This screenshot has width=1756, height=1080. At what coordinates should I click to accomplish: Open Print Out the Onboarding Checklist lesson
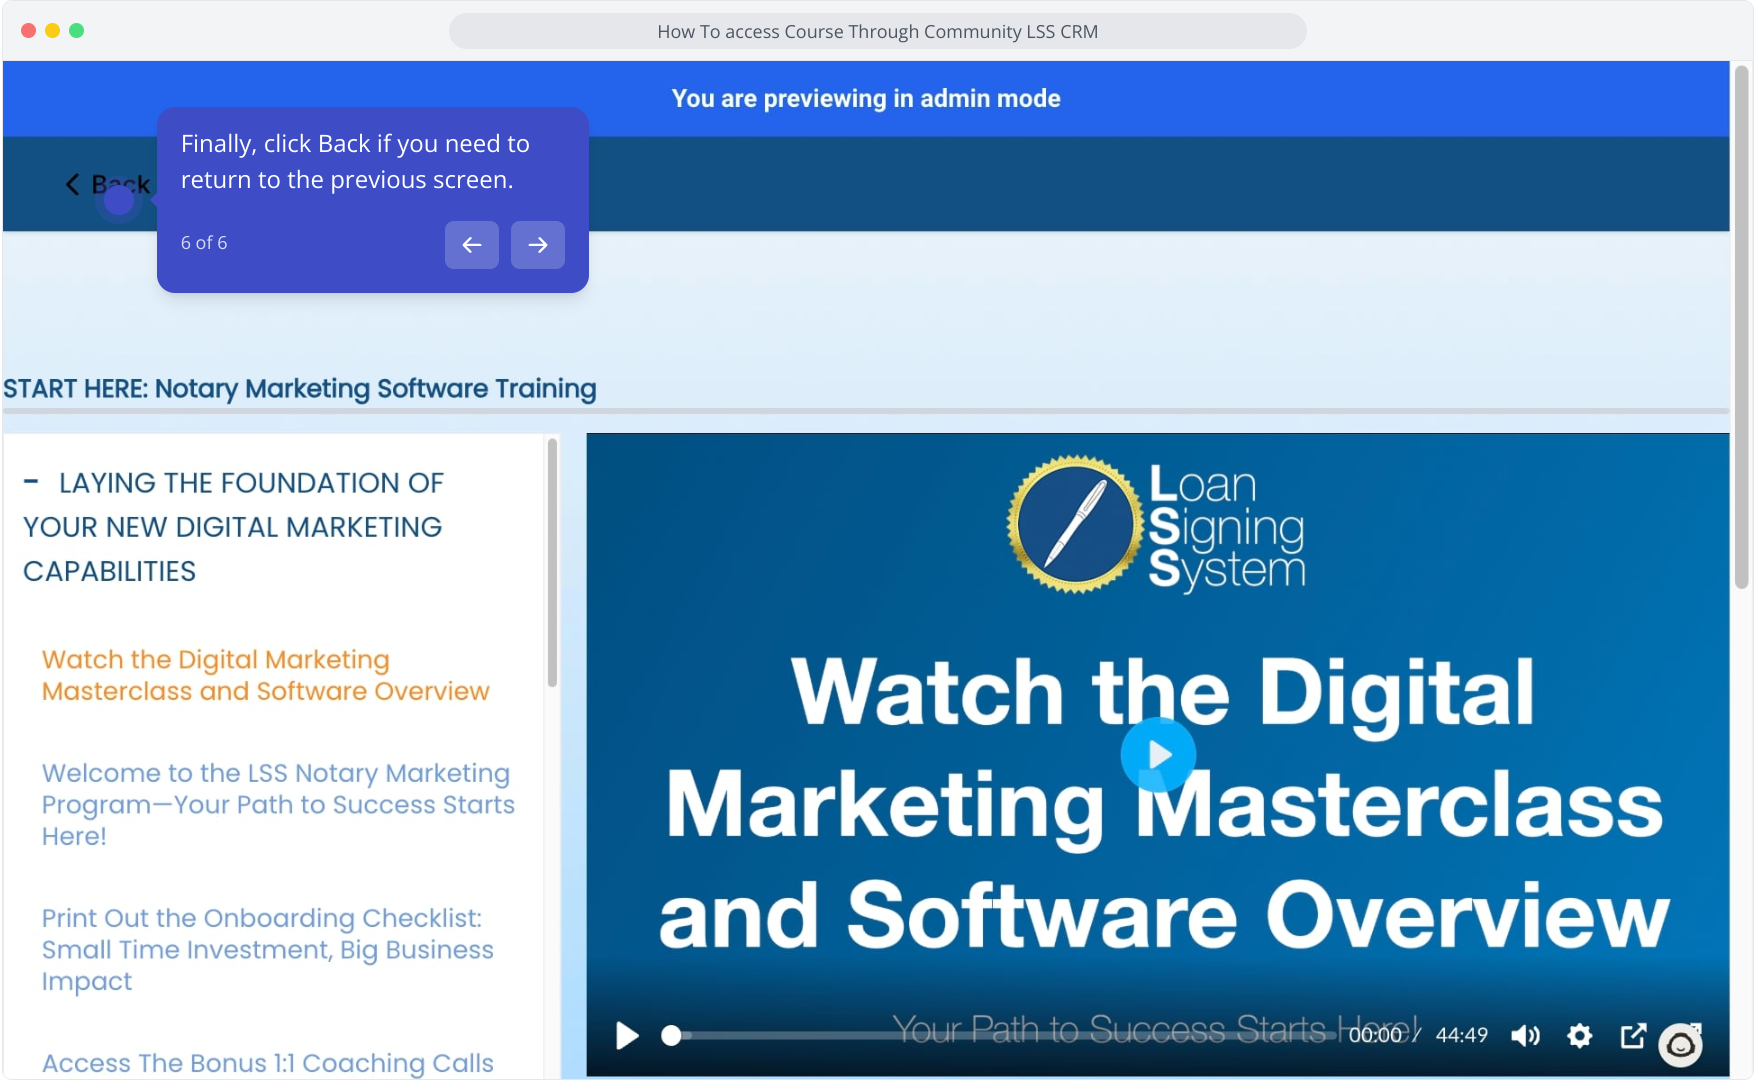[x=268, y=949]
